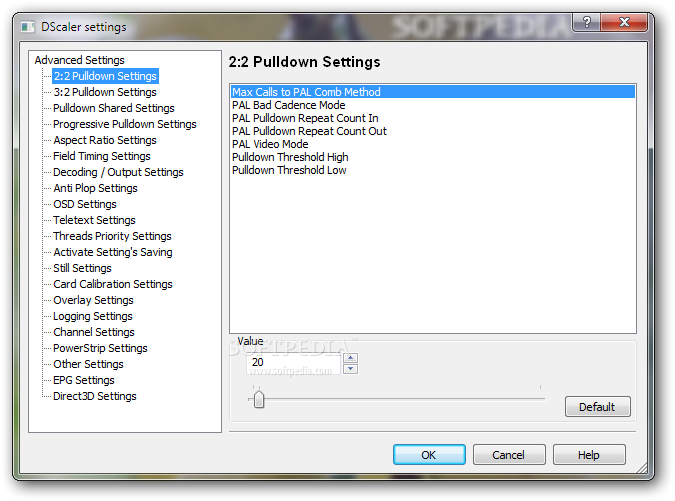675x501 pixels.
Task: Open Channel Settings
Action: point(94,332)
